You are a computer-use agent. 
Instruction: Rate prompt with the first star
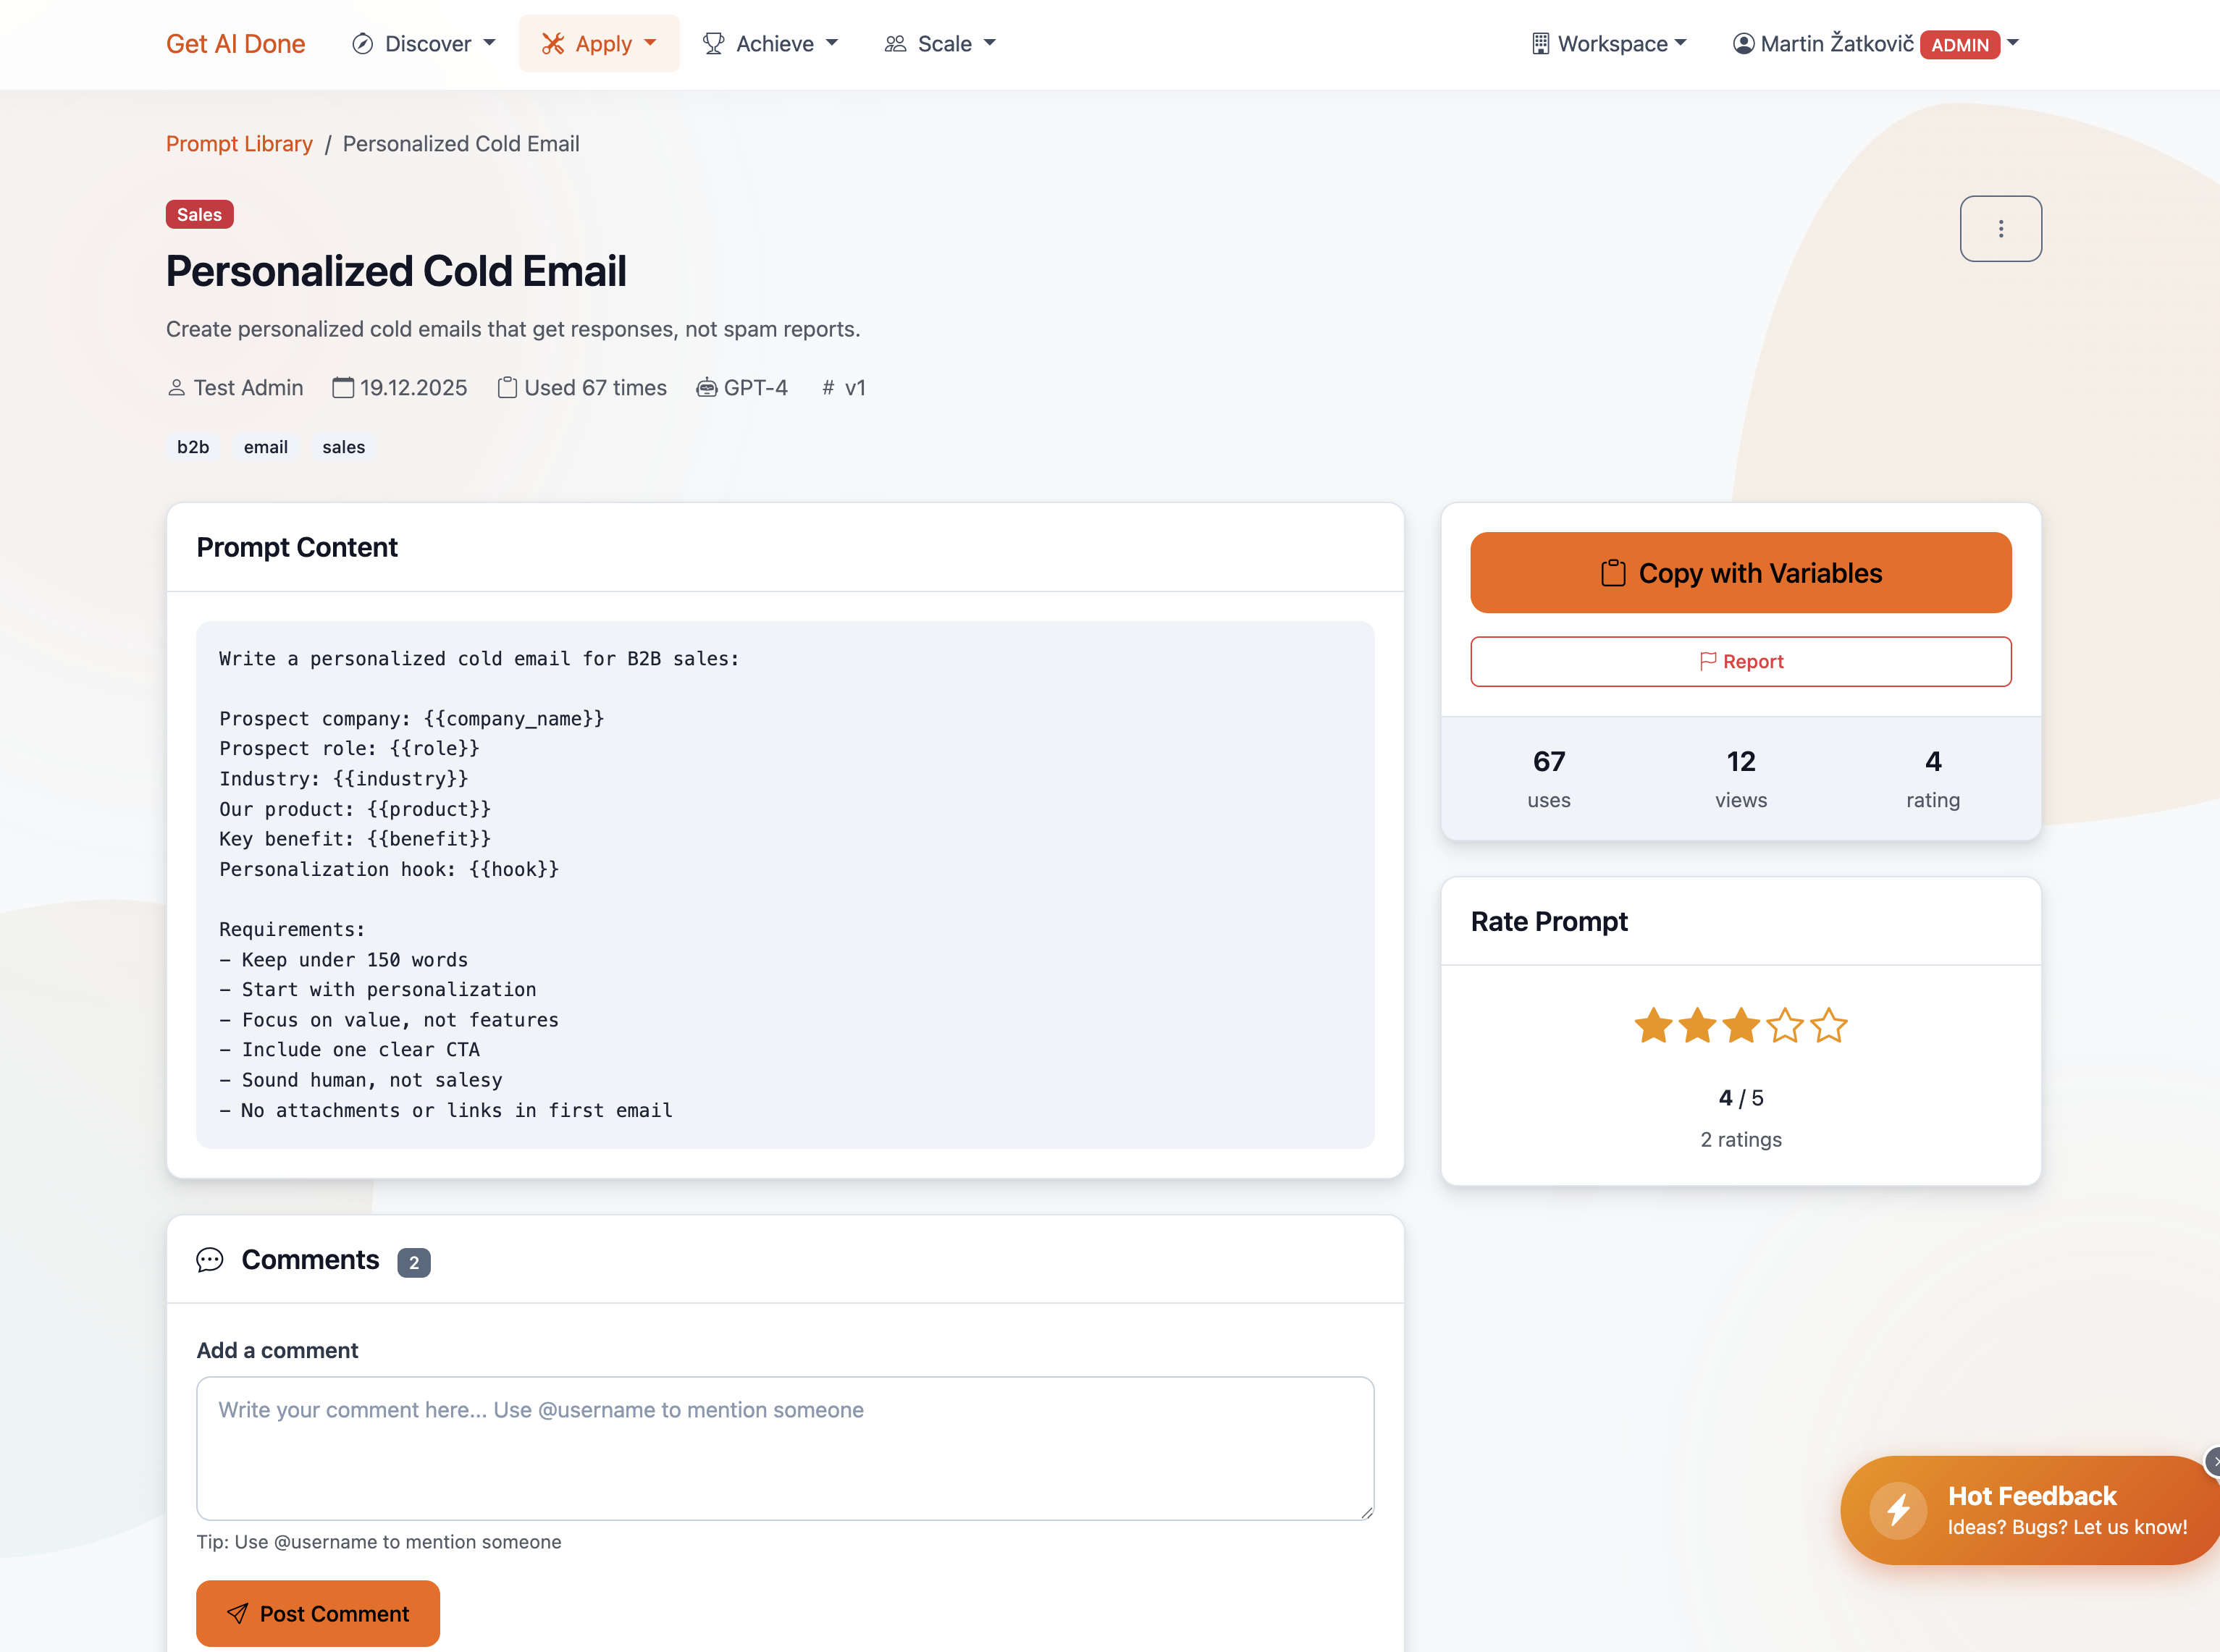coord(1653,1026)
